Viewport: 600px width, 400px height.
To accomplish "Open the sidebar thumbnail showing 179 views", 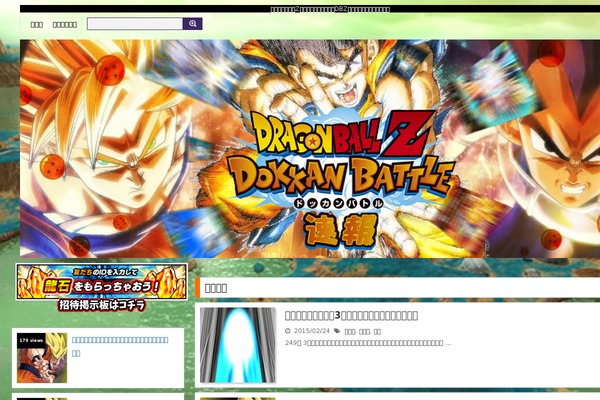I will click(42, 358).
